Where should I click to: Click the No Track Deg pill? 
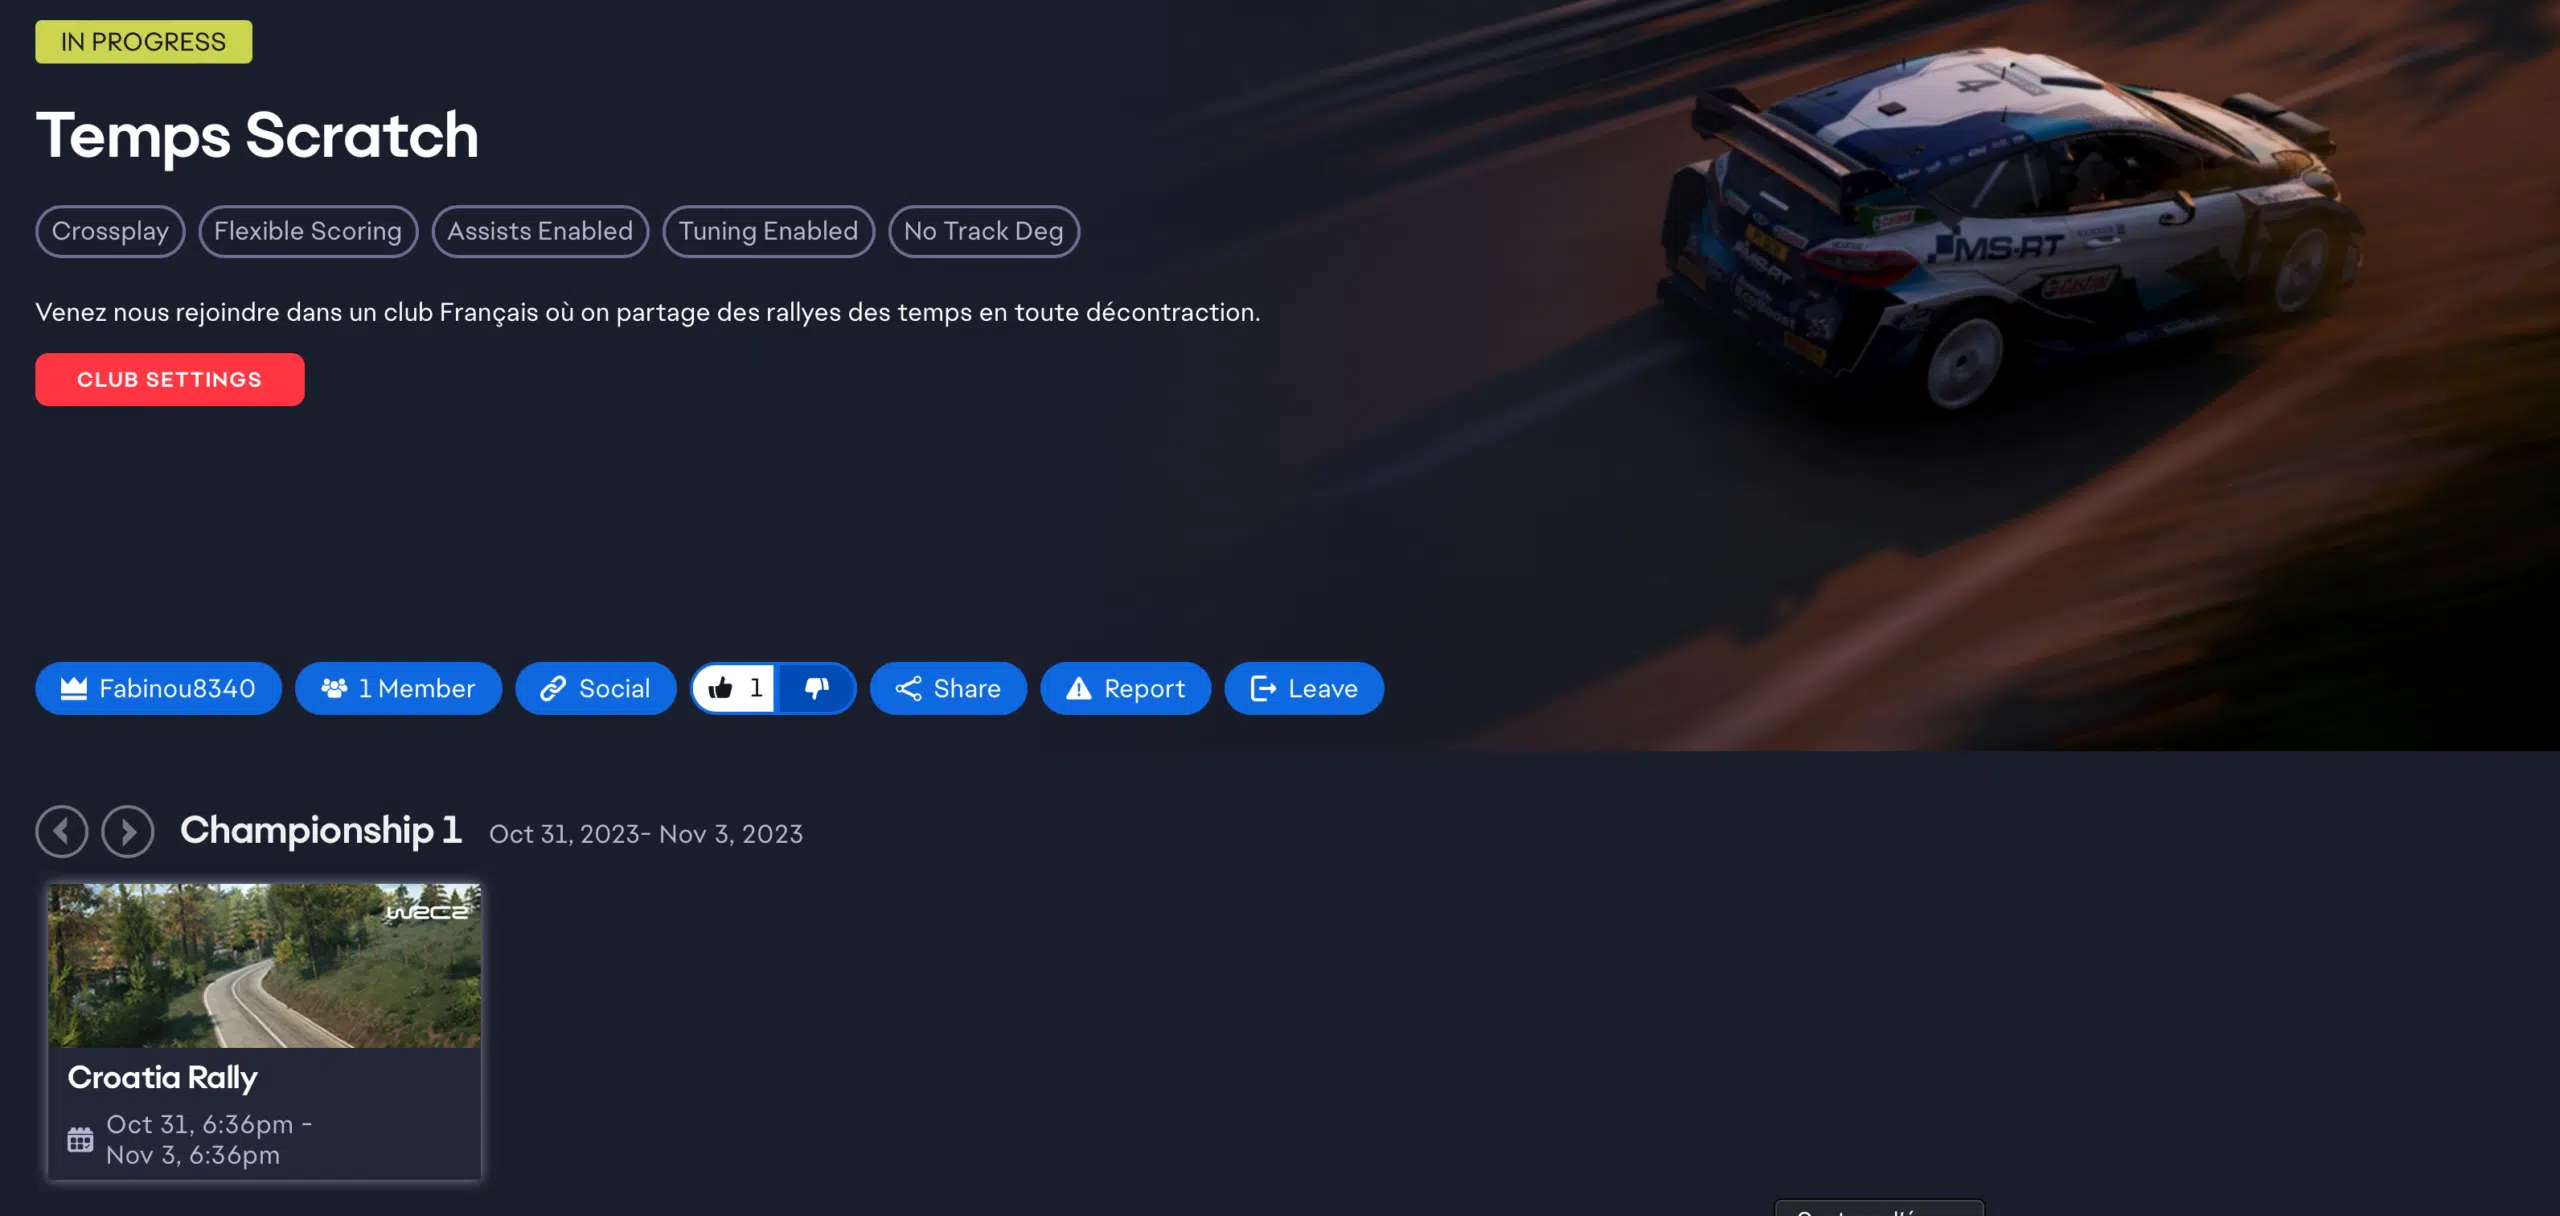tap(983, 231)
